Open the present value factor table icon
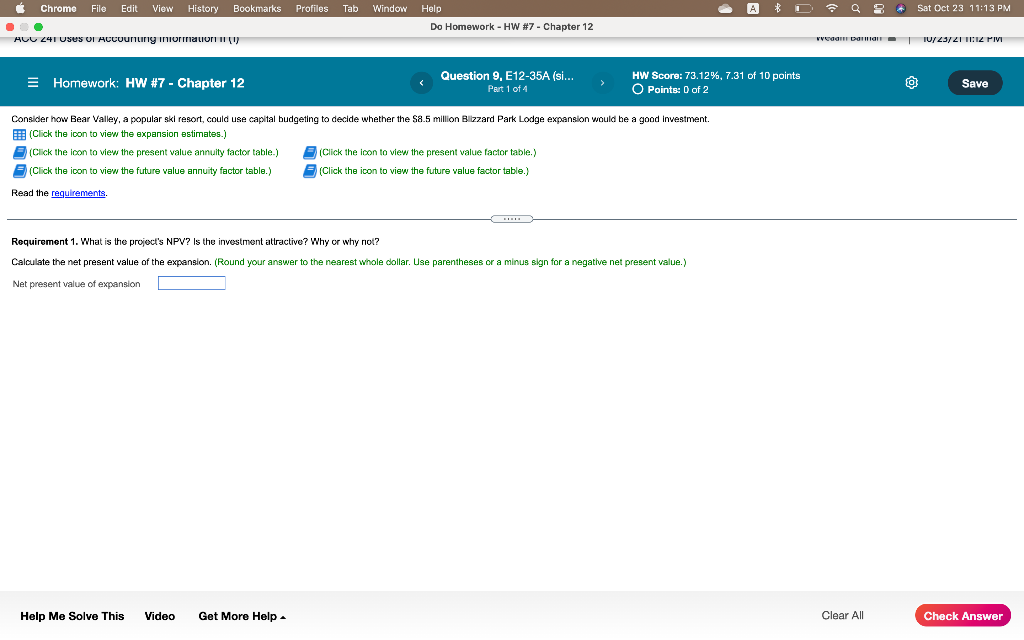Screen dimensions: 1024x640 [x=310, y=152]
